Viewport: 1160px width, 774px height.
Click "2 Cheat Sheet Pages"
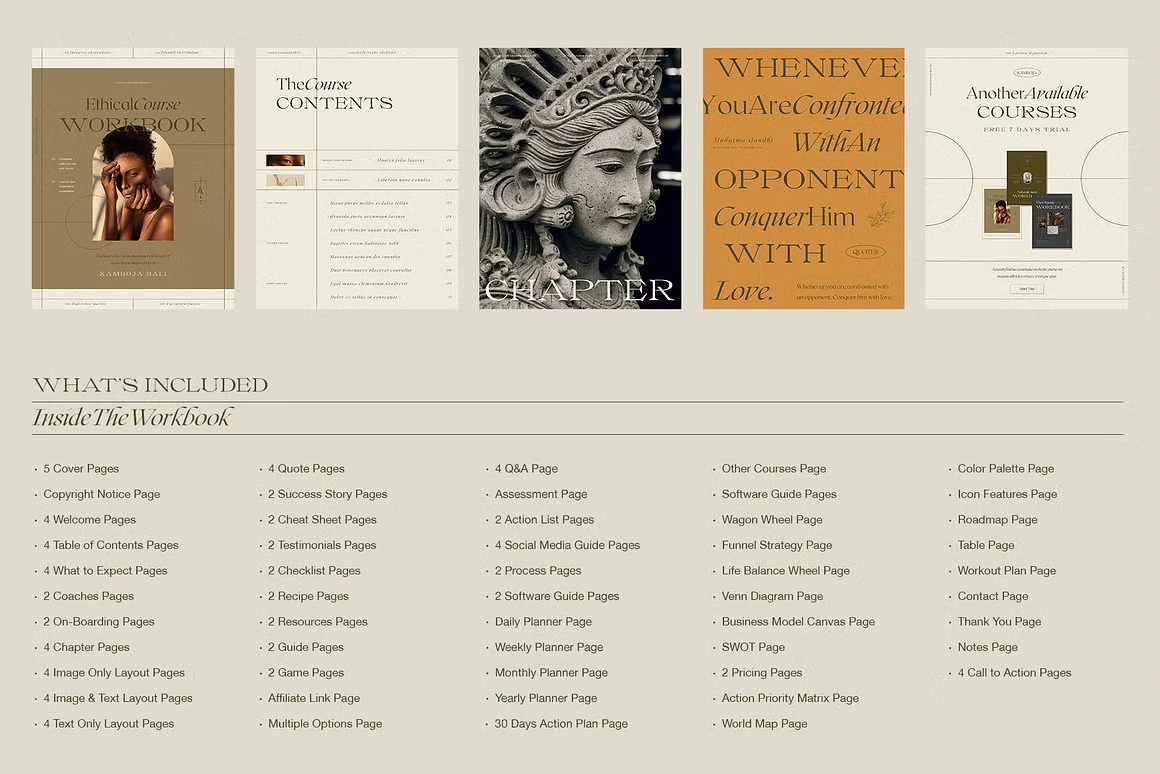click(x=323, y=519)
